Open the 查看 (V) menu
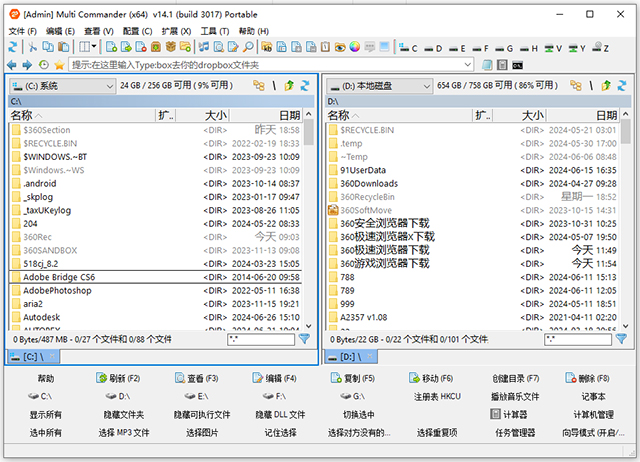Screen dimensions: 640x462 [99, 31]
